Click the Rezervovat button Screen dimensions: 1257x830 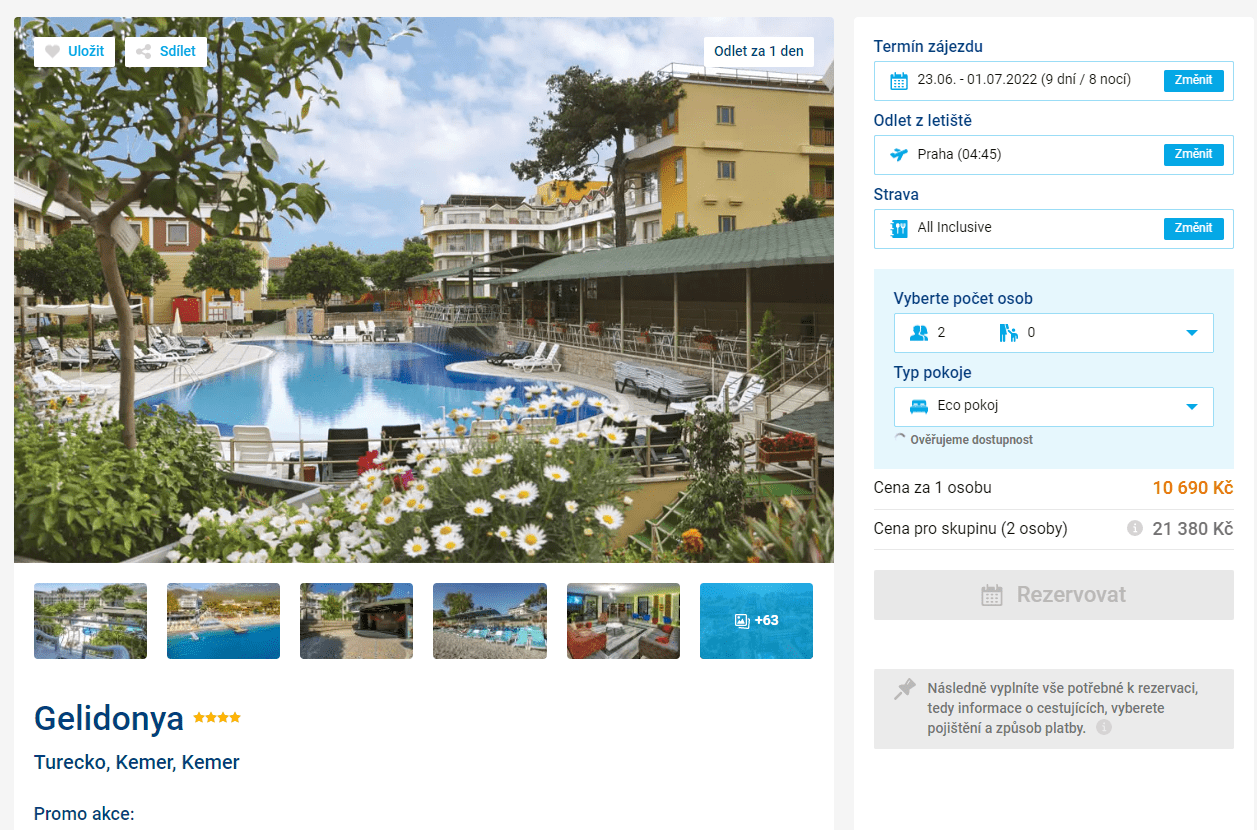1054,595
